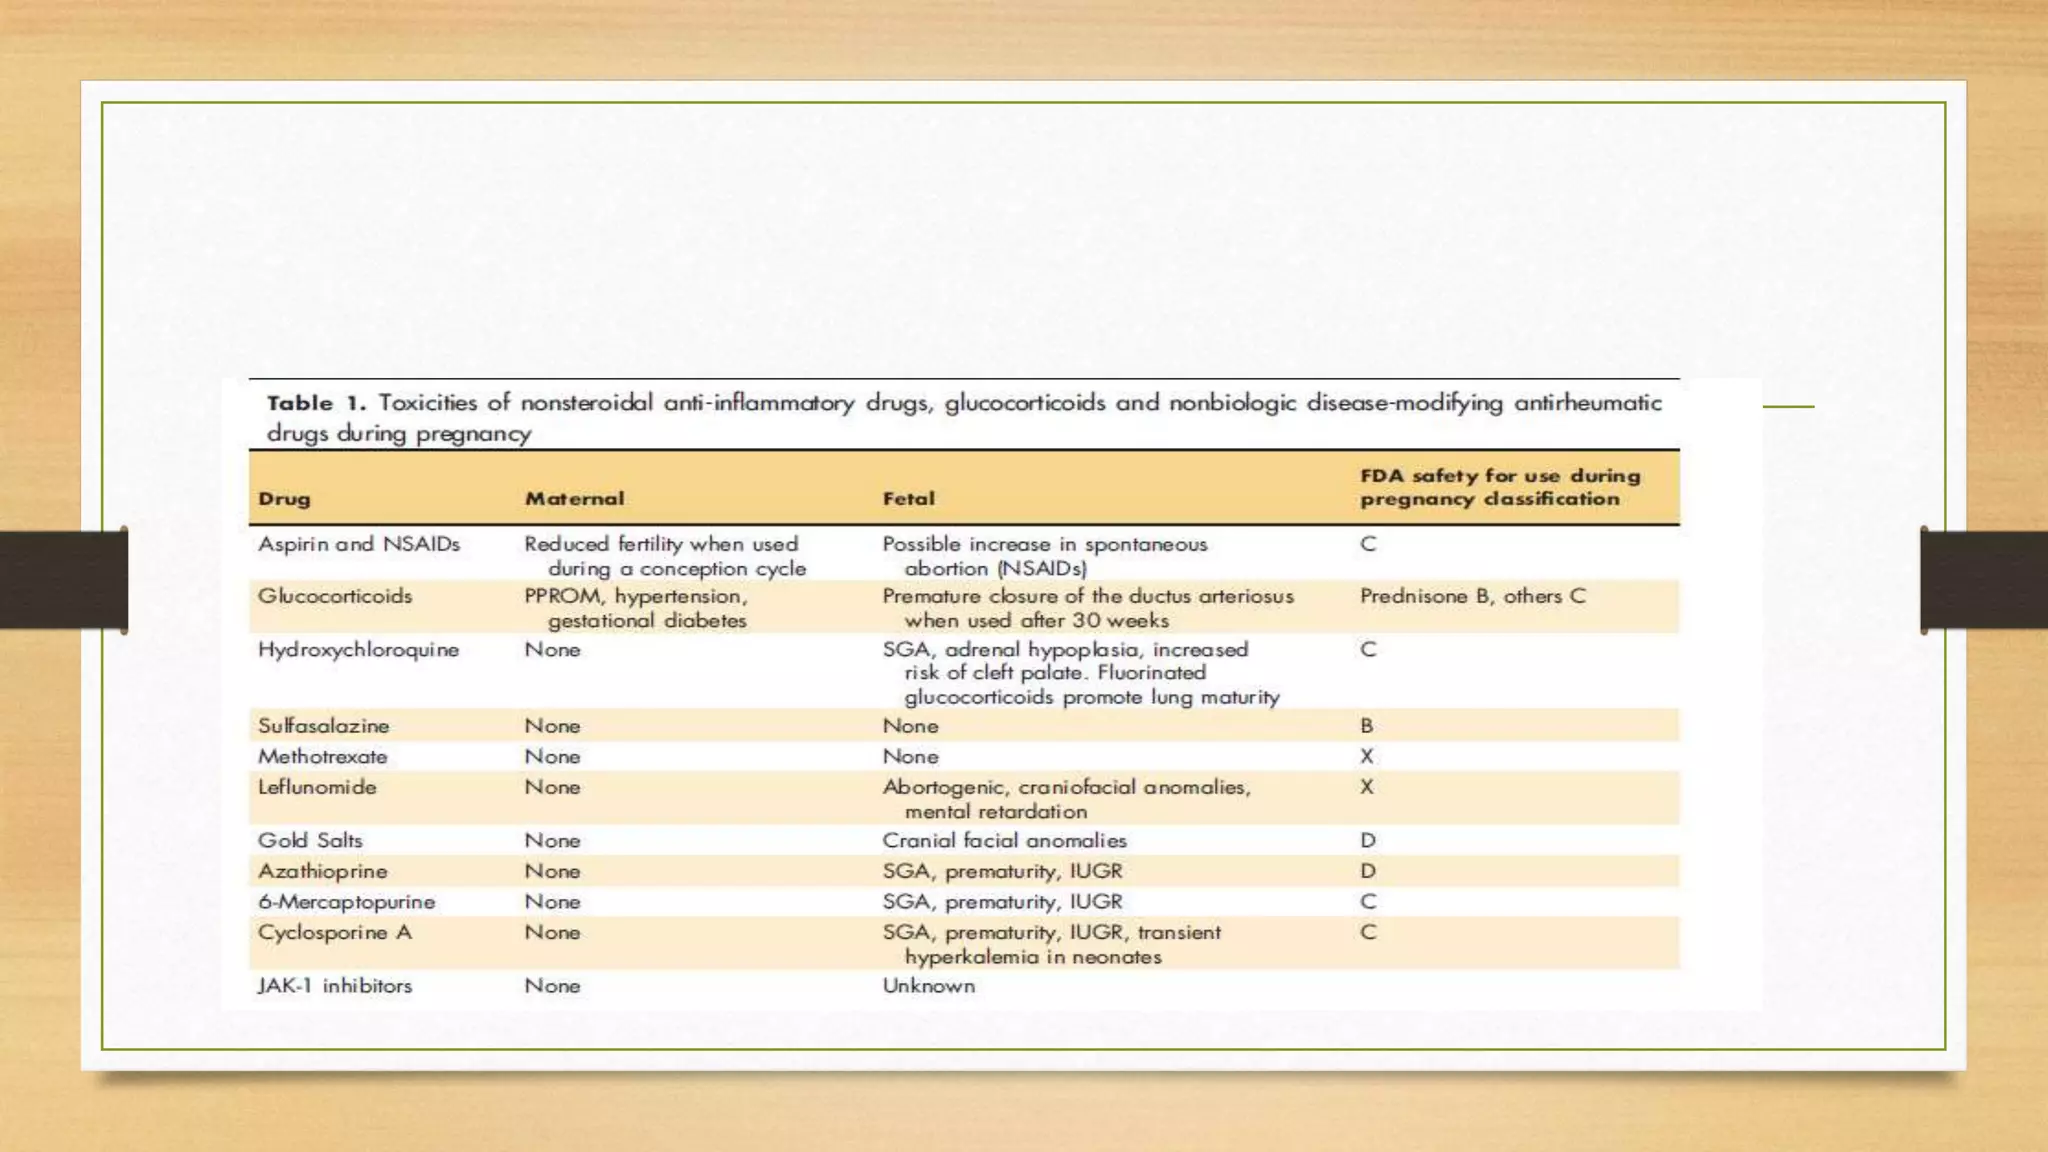Screen dimensions: 2048x1152
Task: Click the Drug column header
Action: (x=284, y=499)
